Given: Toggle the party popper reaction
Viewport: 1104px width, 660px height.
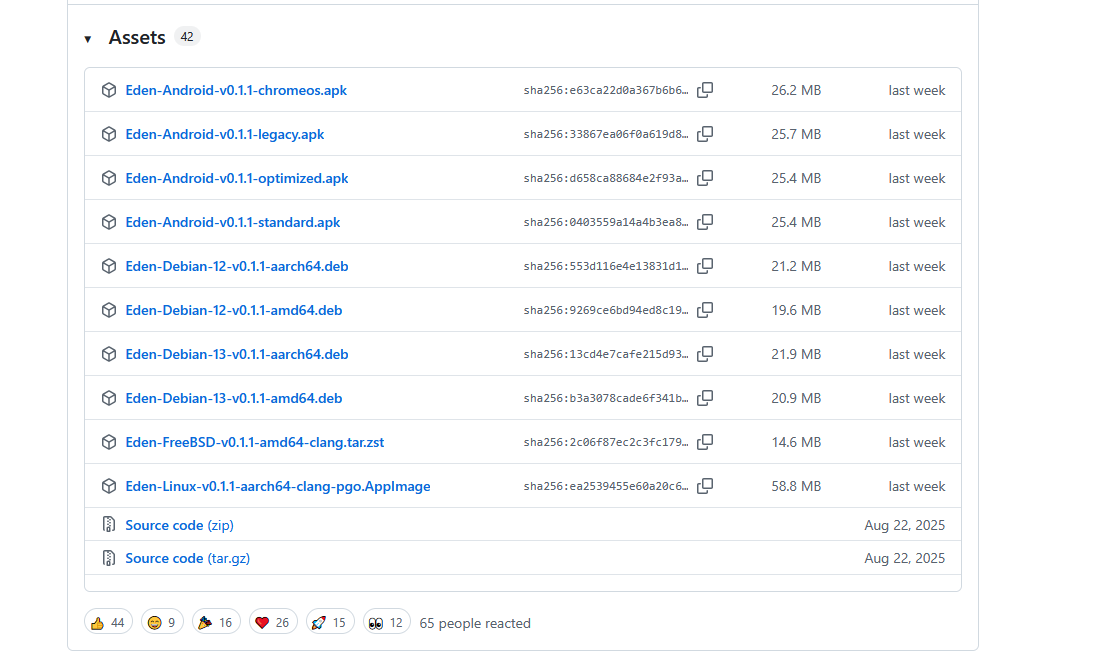Looking at the screenshot, I should pyautogui.click(x=215, y=623).
